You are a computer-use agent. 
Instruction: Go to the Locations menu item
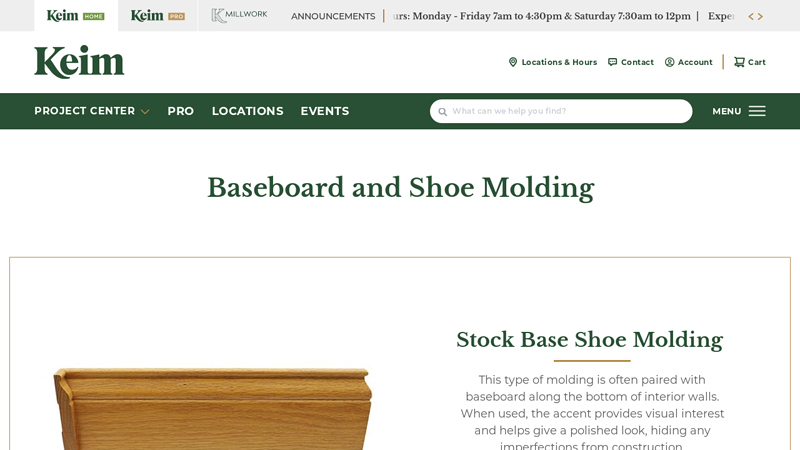[247, 111]
